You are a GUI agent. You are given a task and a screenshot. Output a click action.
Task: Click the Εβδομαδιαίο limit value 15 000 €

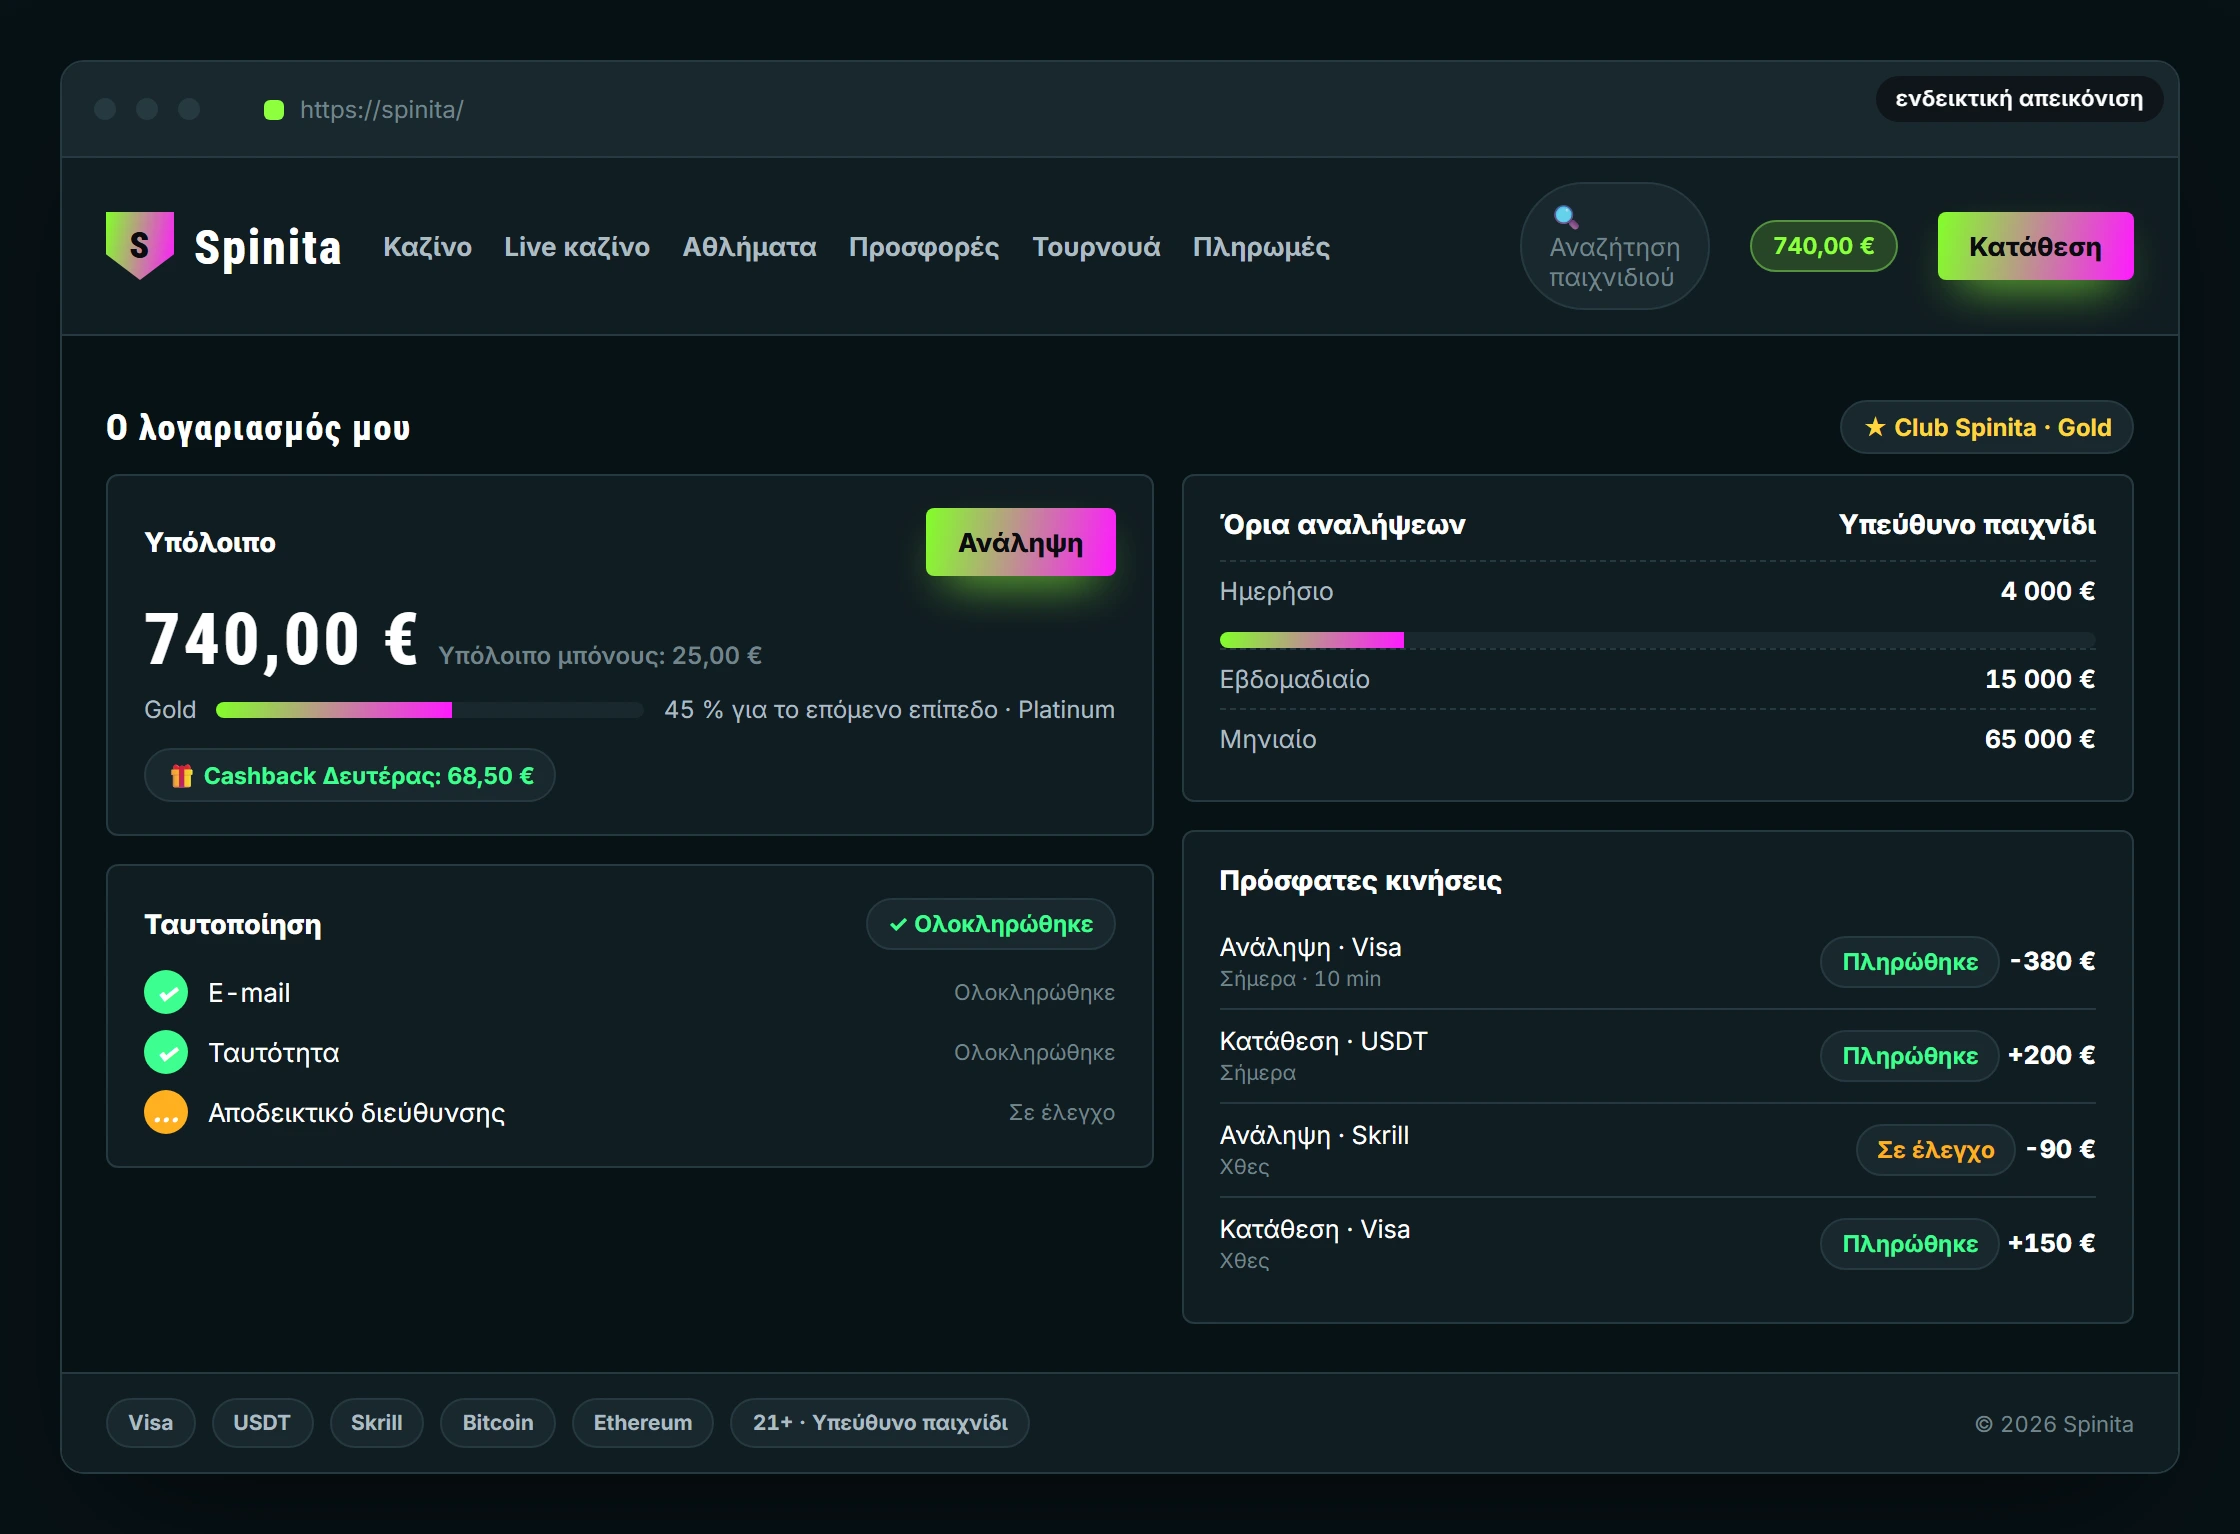2040,679
